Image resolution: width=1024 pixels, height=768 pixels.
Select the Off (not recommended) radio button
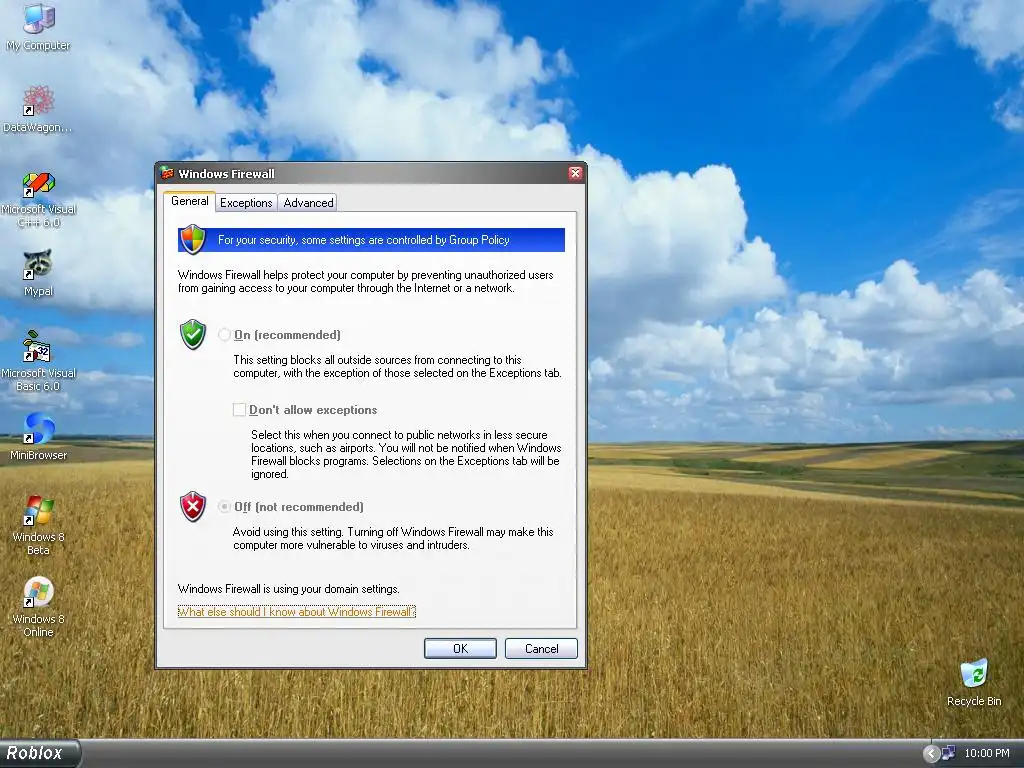tap(225, 506)
